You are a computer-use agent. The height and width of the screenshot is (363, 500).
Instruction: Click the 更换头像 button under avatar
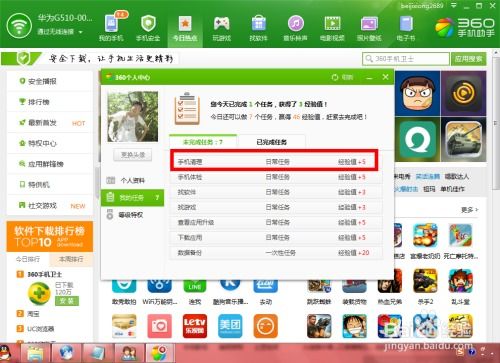click(x=133, y=155)
